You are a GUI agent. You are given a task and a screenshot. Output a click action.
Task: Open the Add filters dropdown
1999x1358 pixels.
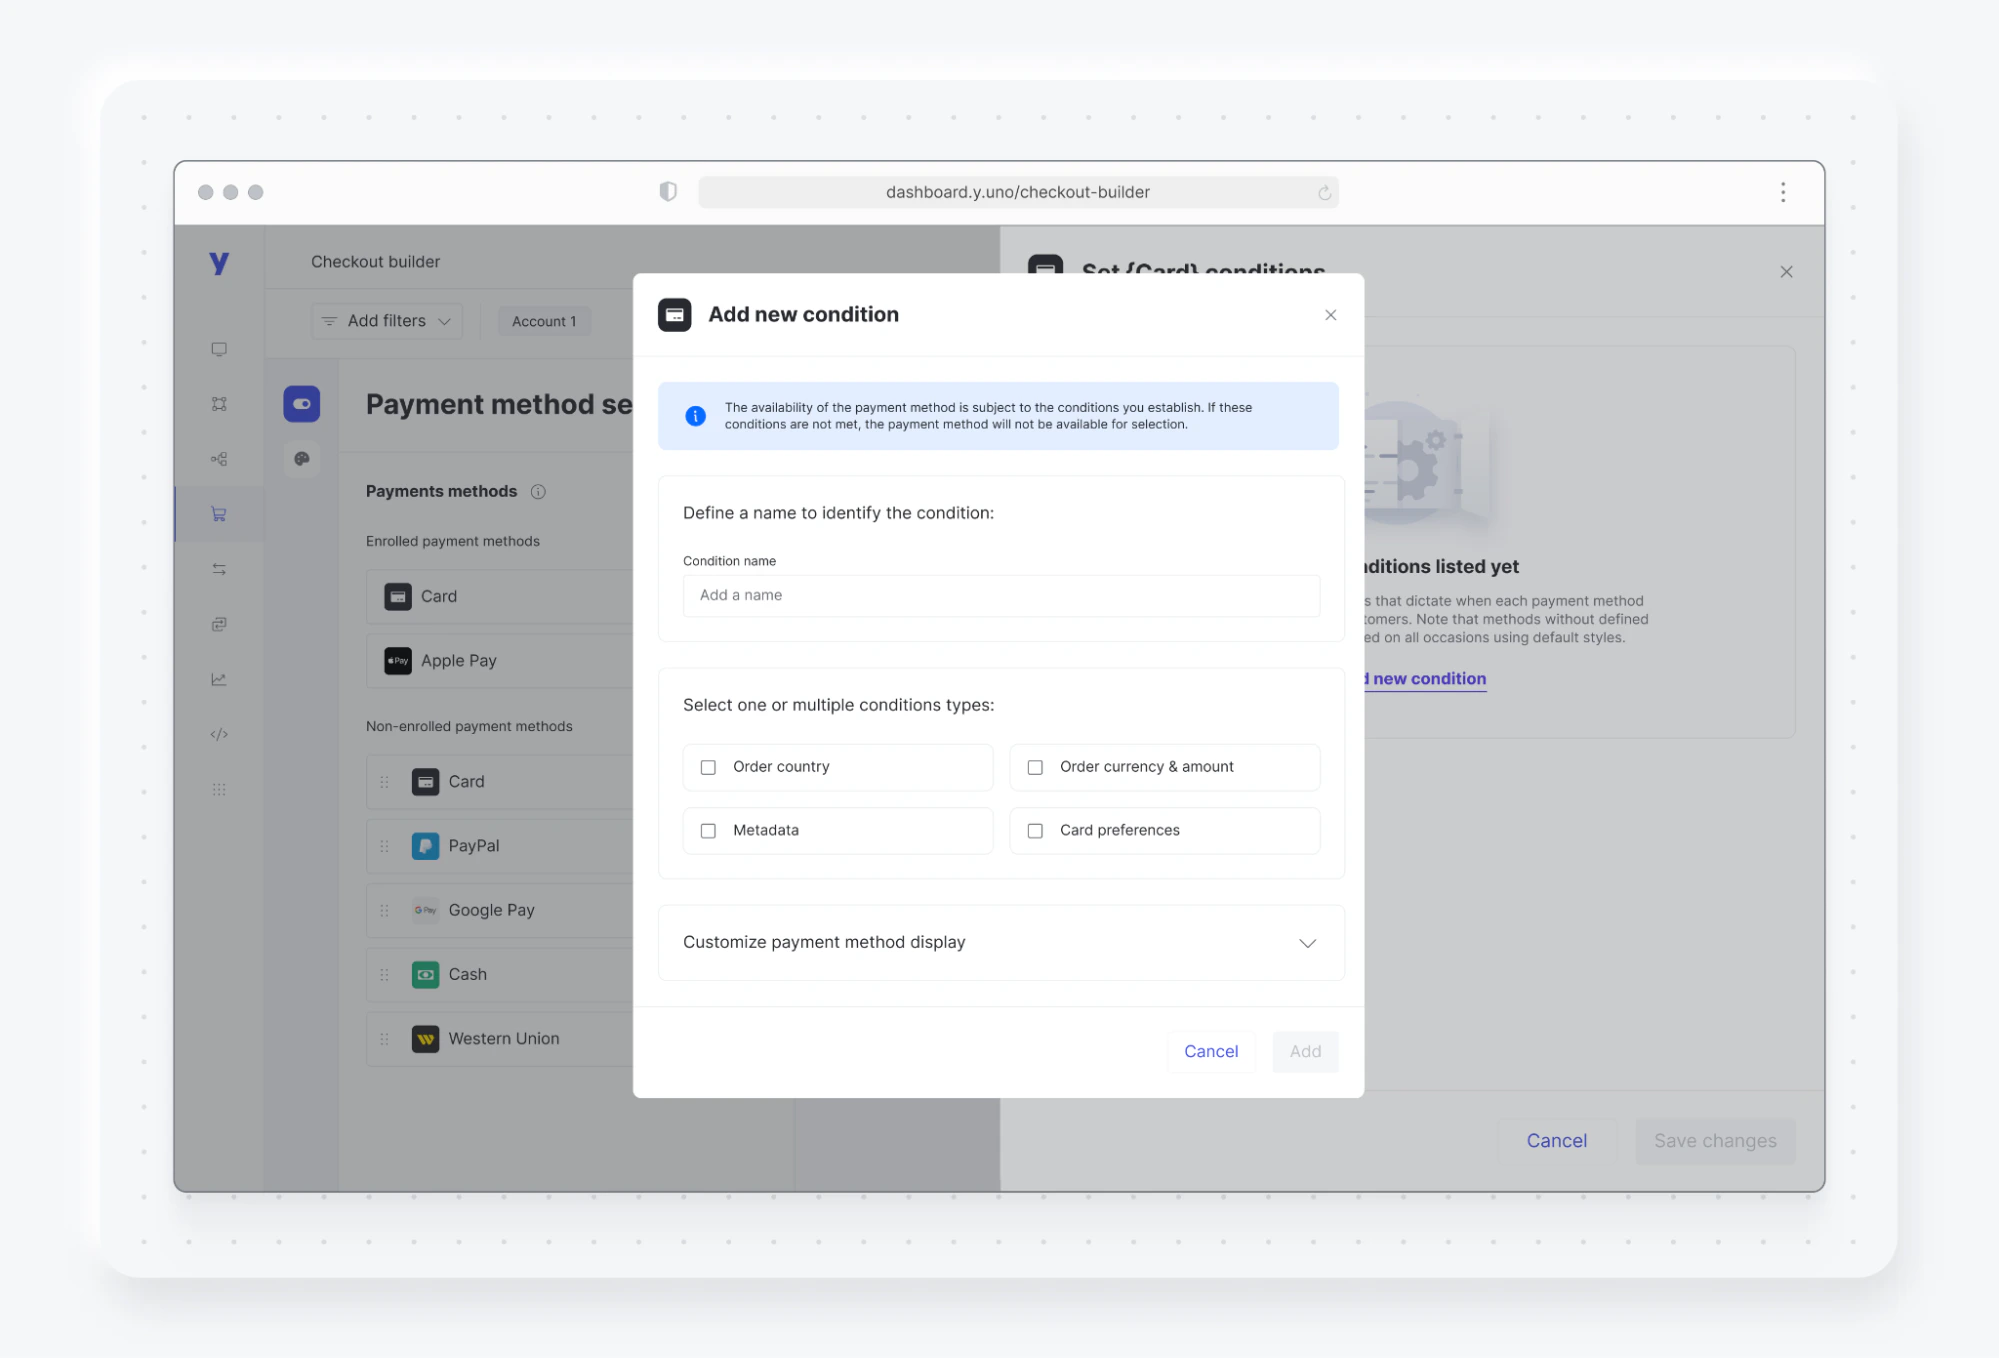click(387, 321)
